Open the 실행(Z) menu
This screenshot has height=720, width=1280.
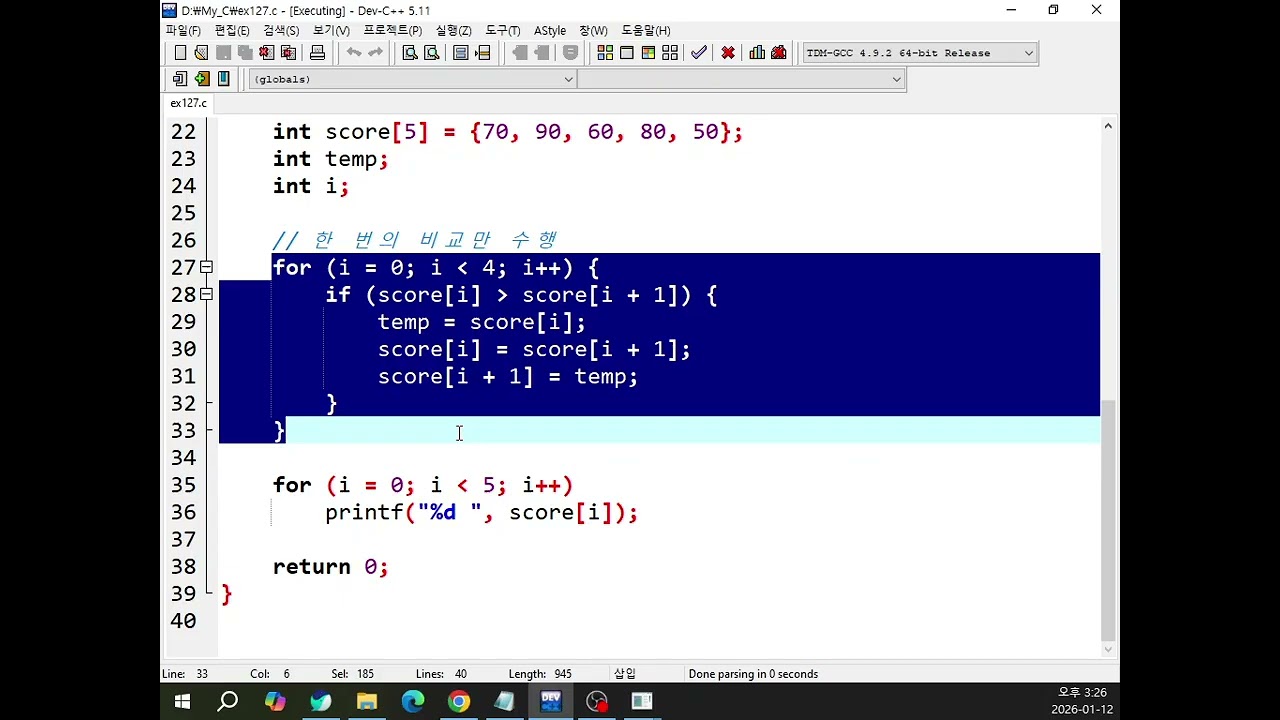point(453,30)
